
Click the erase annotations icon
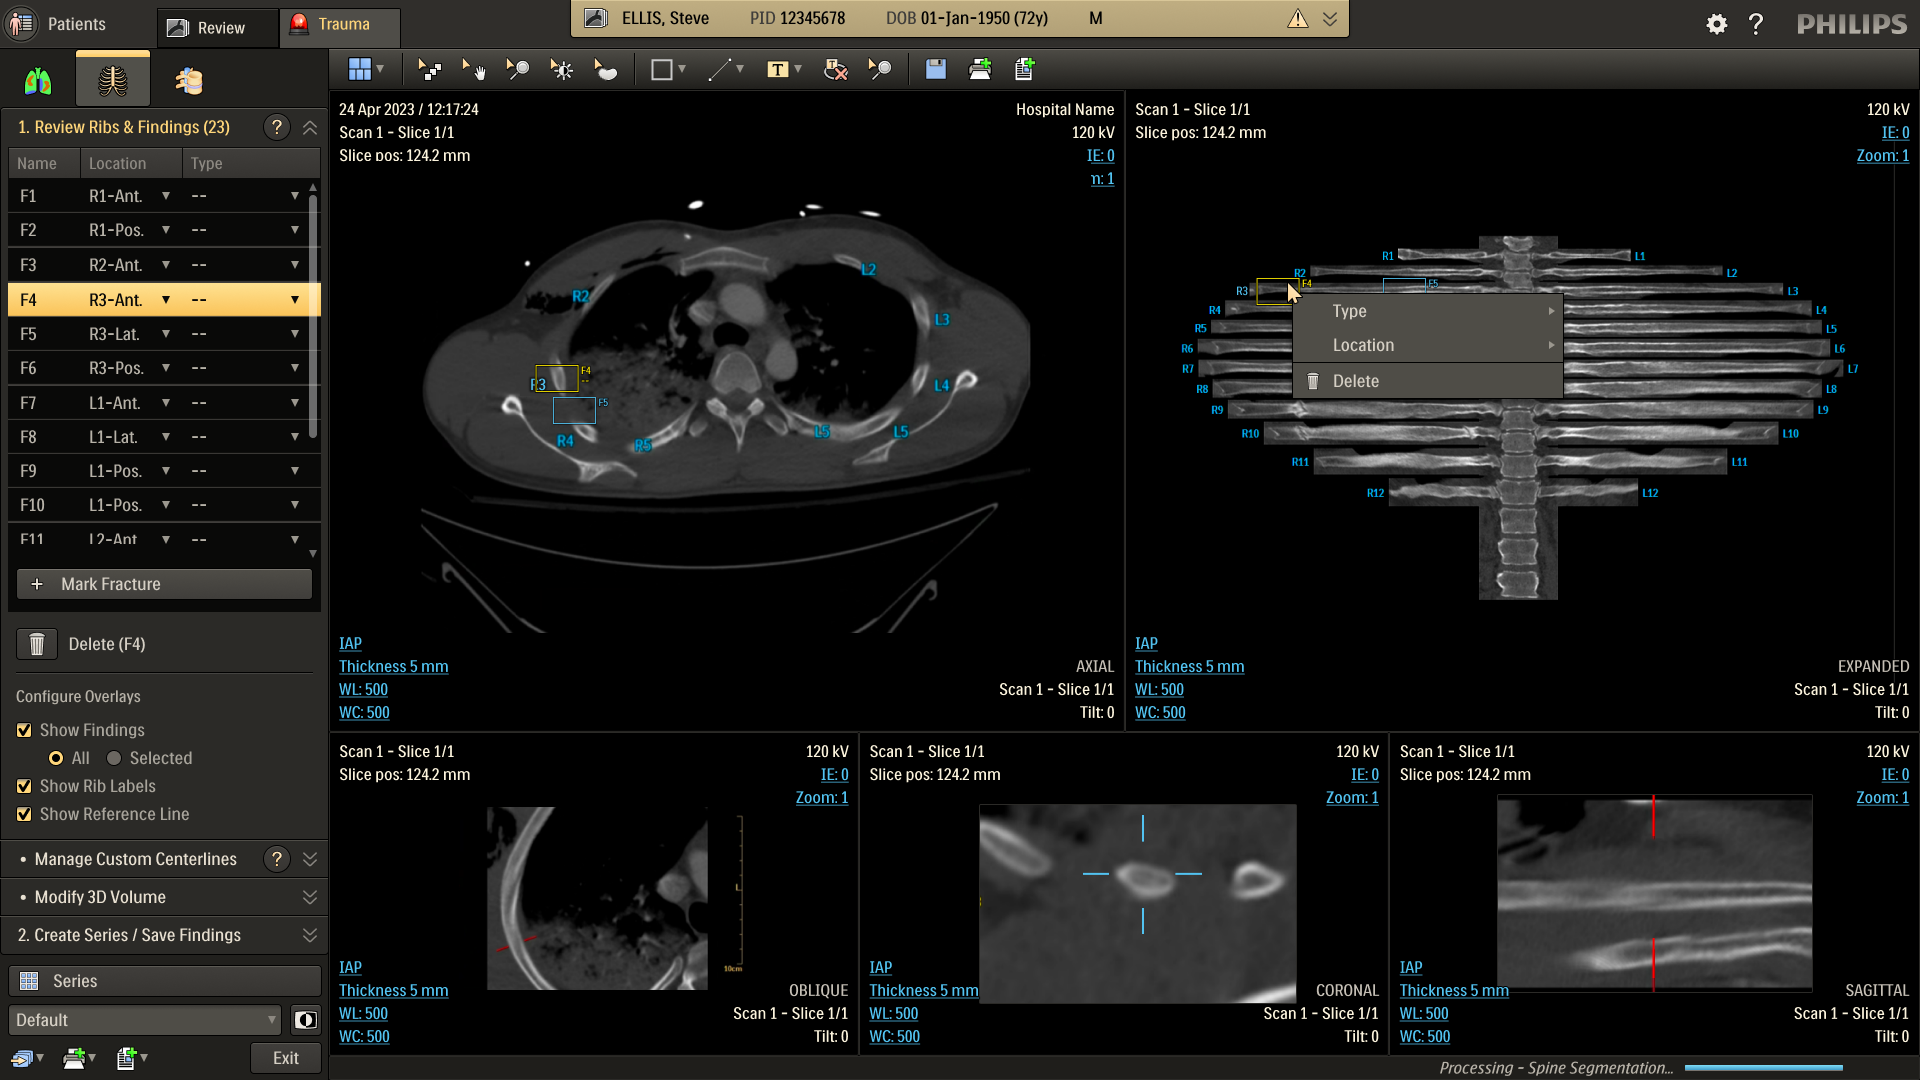835,69
